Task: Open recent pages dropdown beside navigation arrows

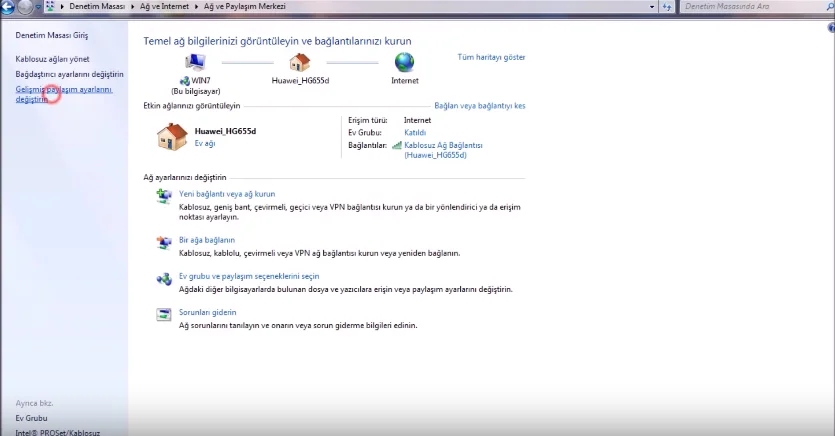Action: click(38, 7)
